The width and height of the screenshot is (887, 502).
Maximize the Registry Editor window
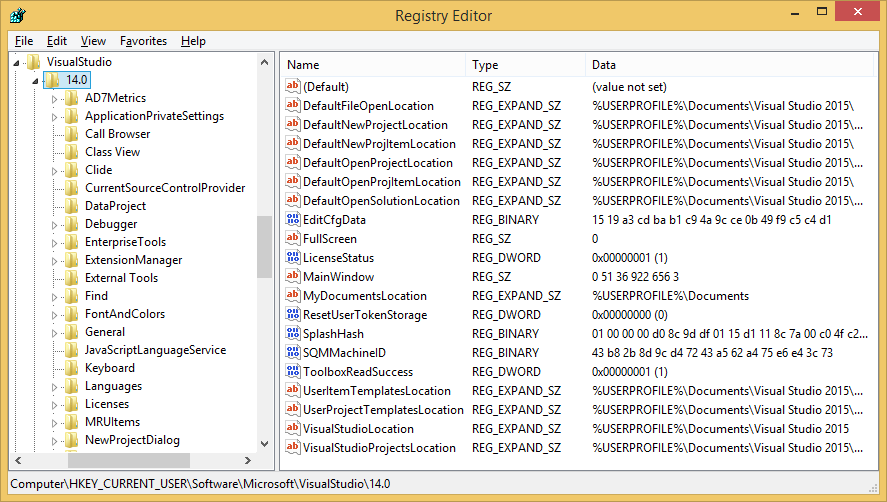[x=822, y=11]
